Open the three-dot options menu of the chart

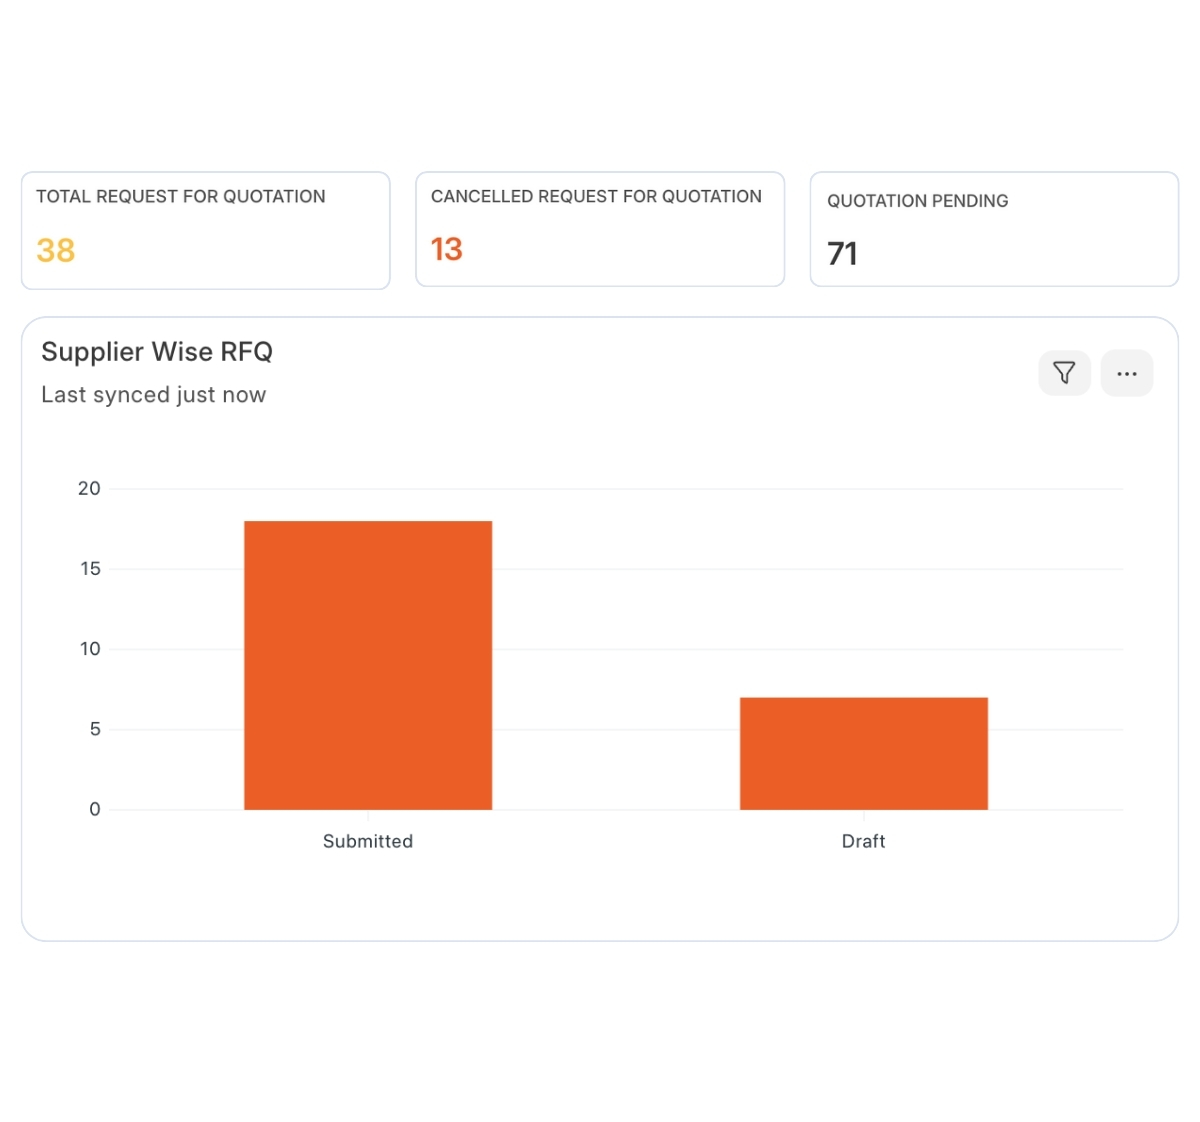(x=1126, y=373)
